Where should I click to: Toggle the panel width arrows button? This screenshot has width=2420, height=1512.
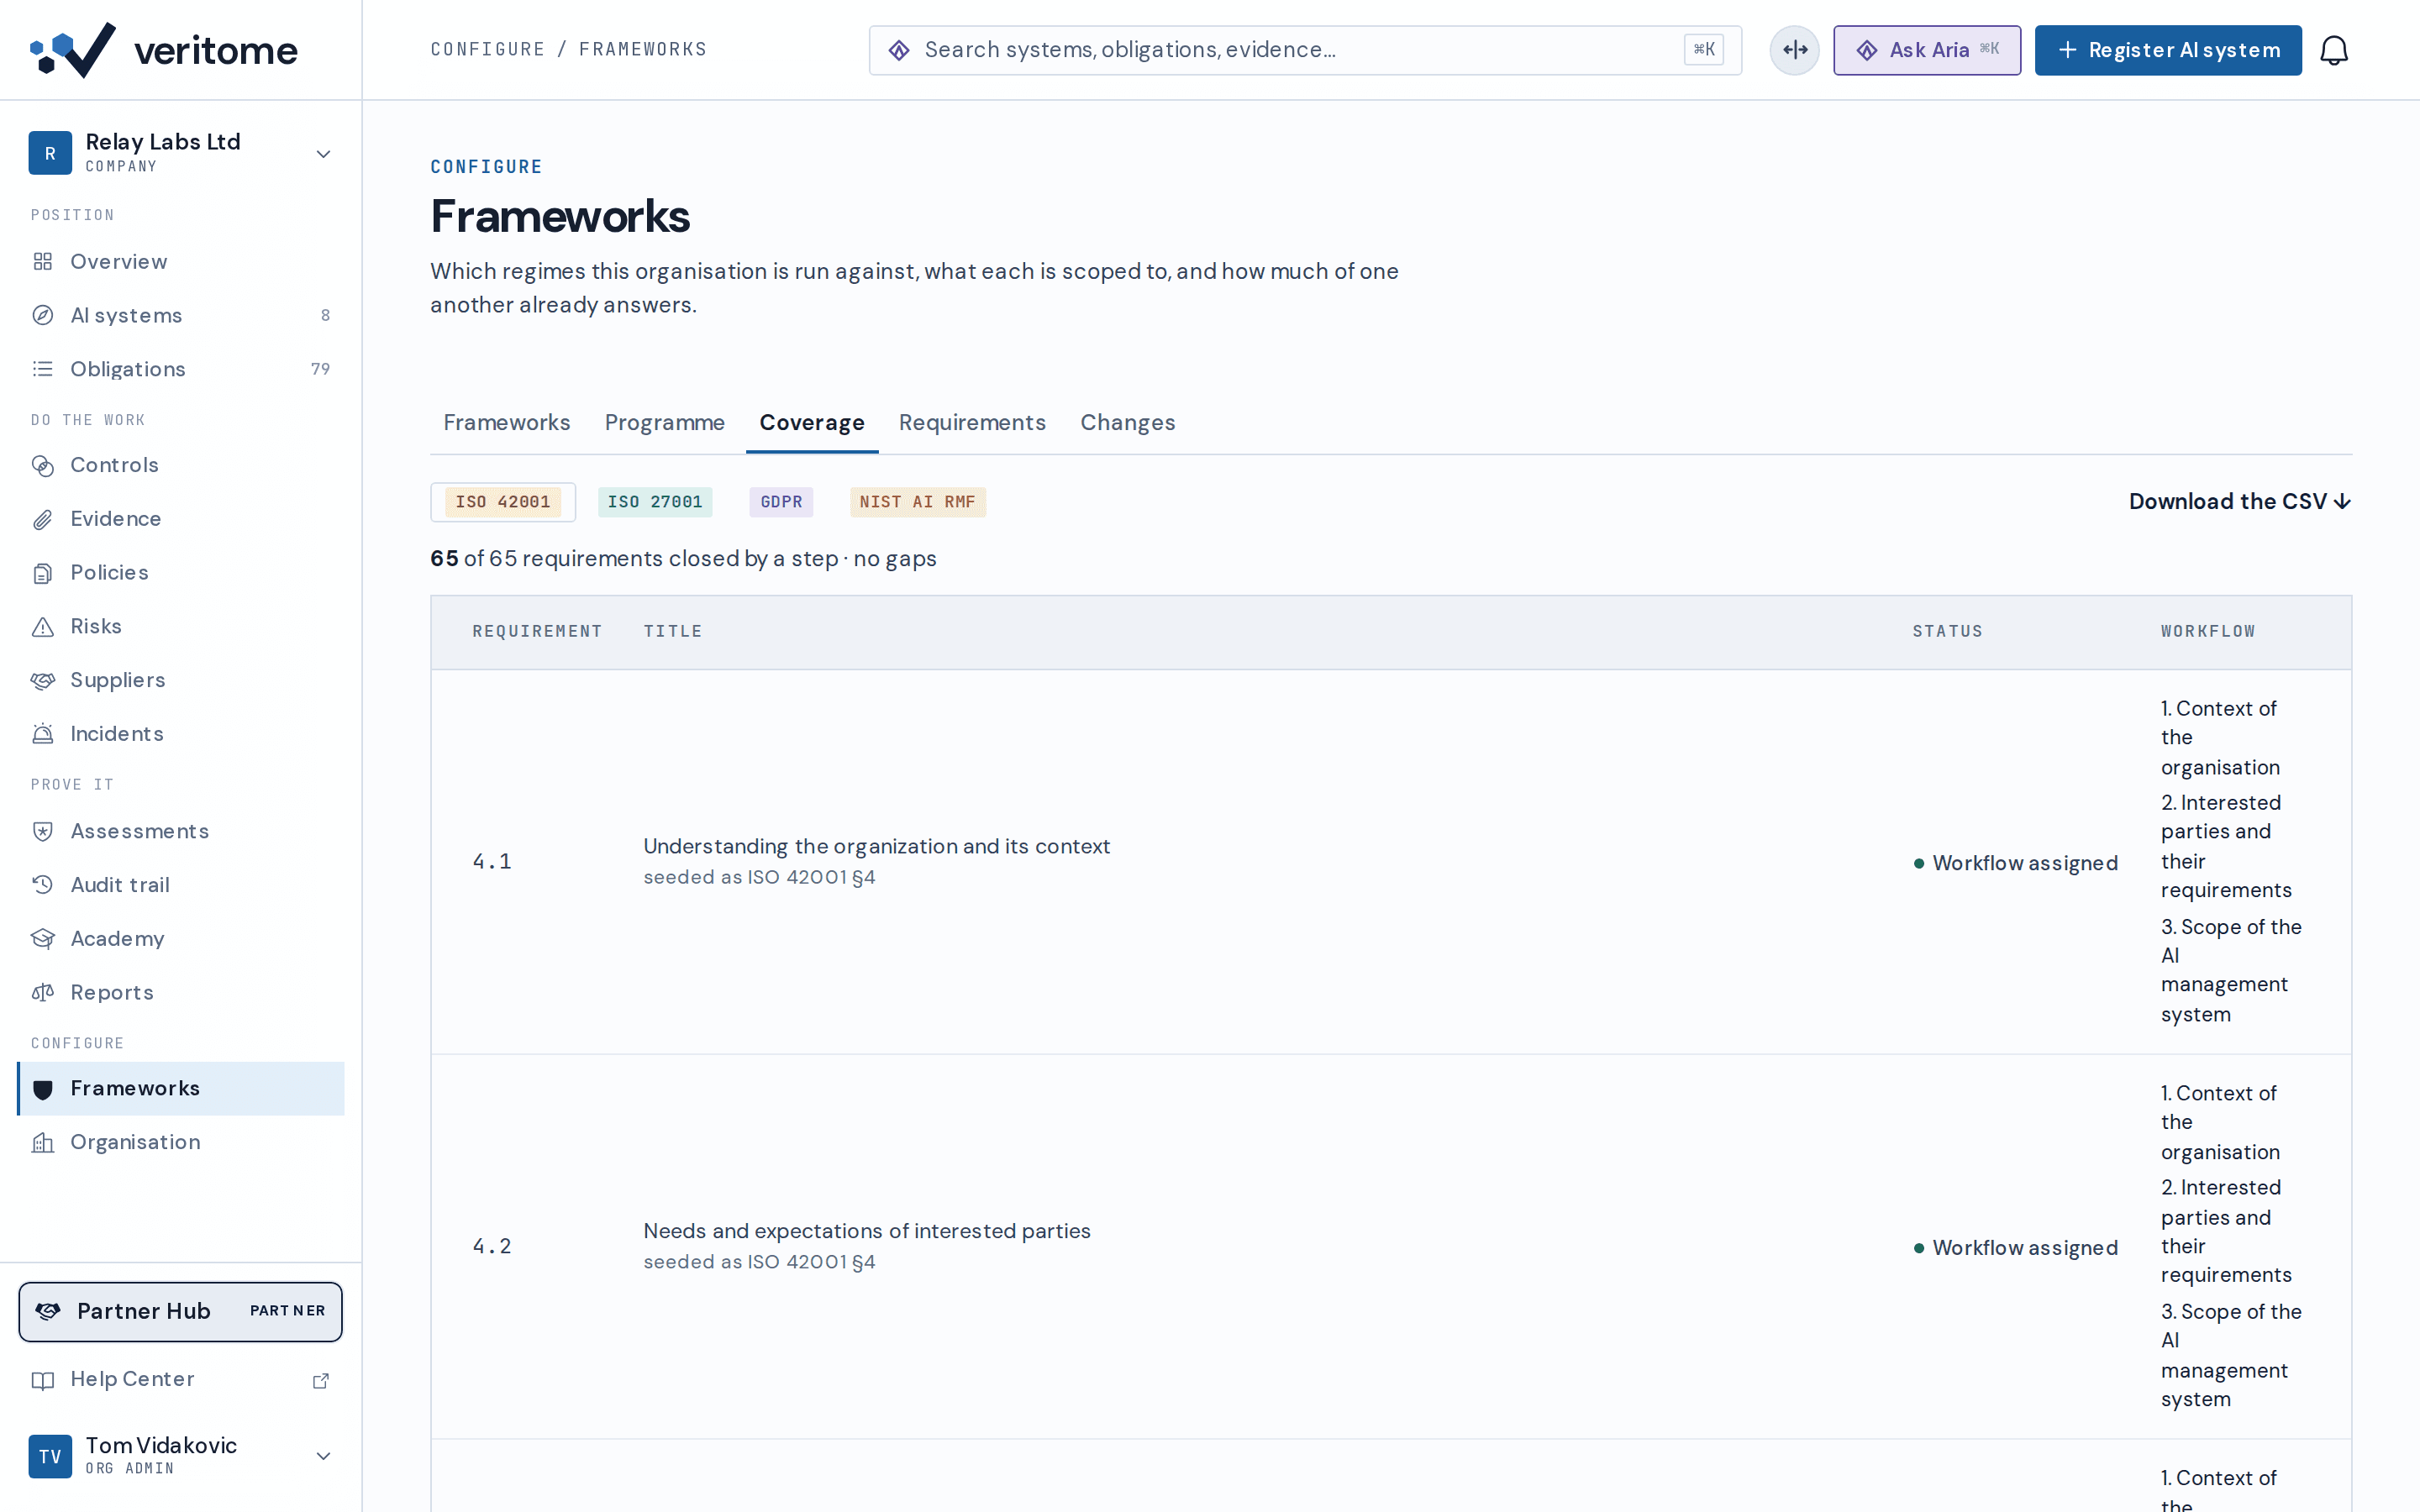[1795, 50]
